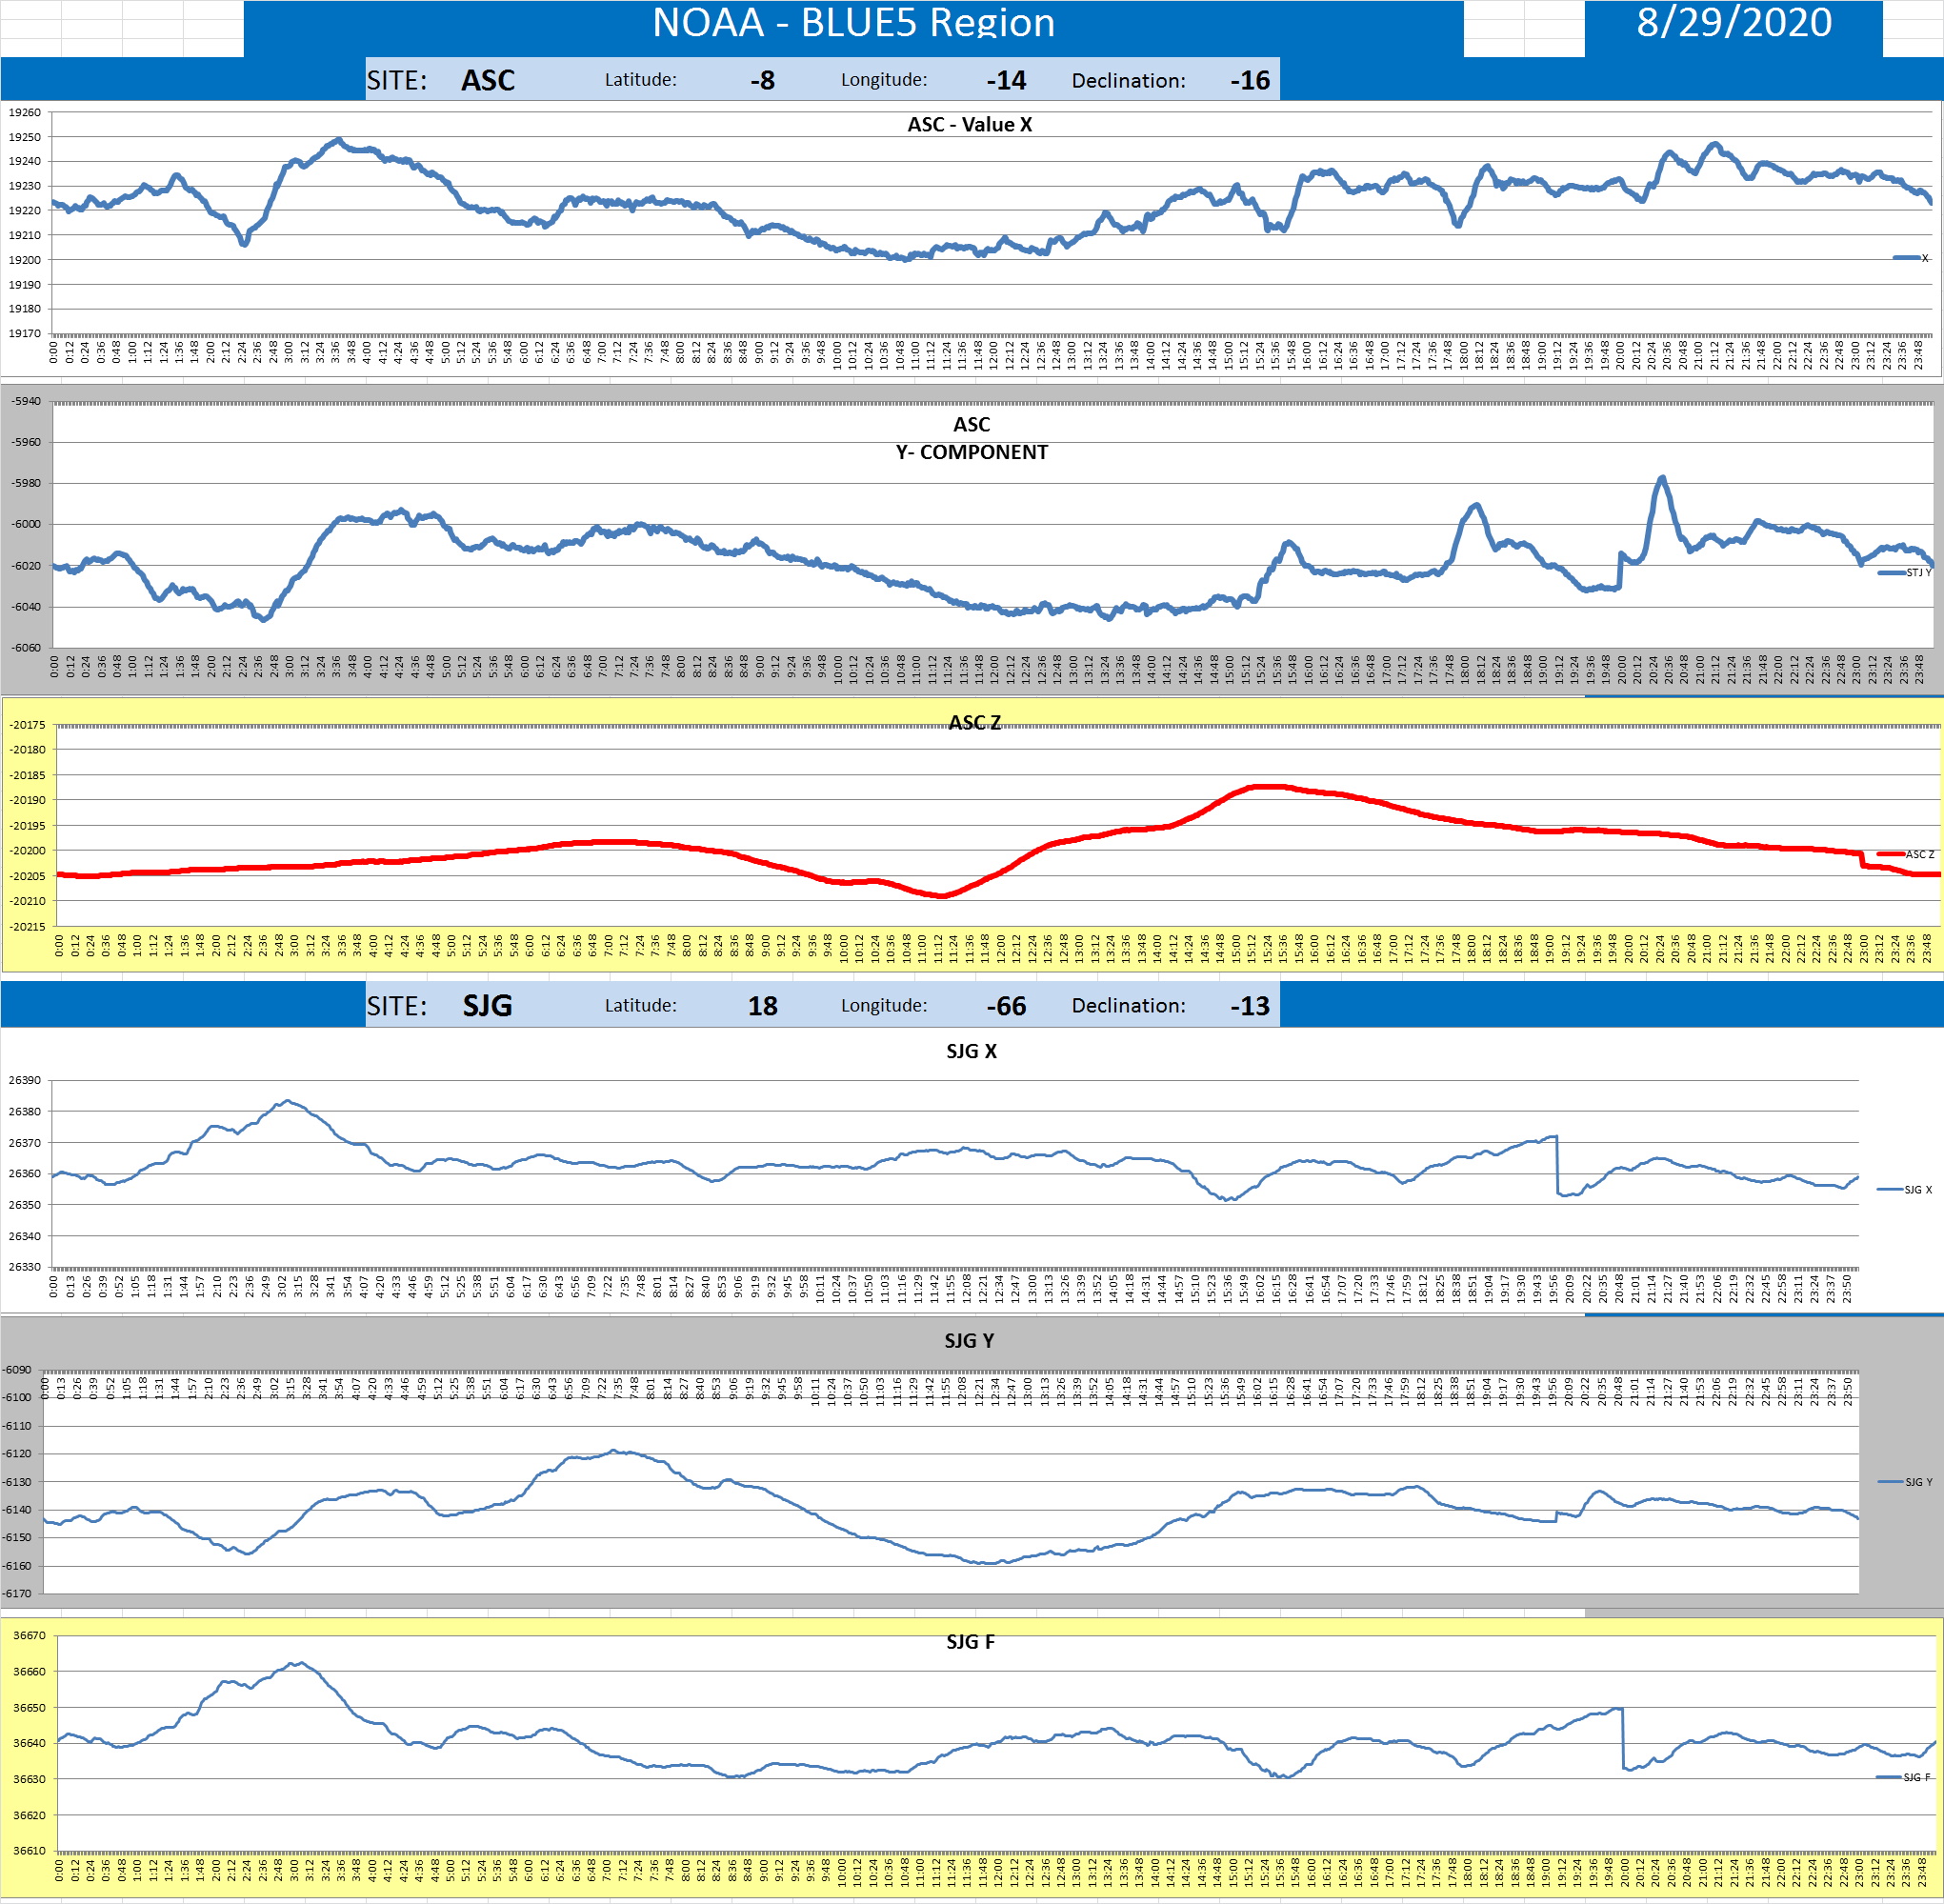Click ASC longitude value -14
Image resolution: width=1944 pixels, height=1904 pixels.
pyautogui.click(x=1005, y=80)
